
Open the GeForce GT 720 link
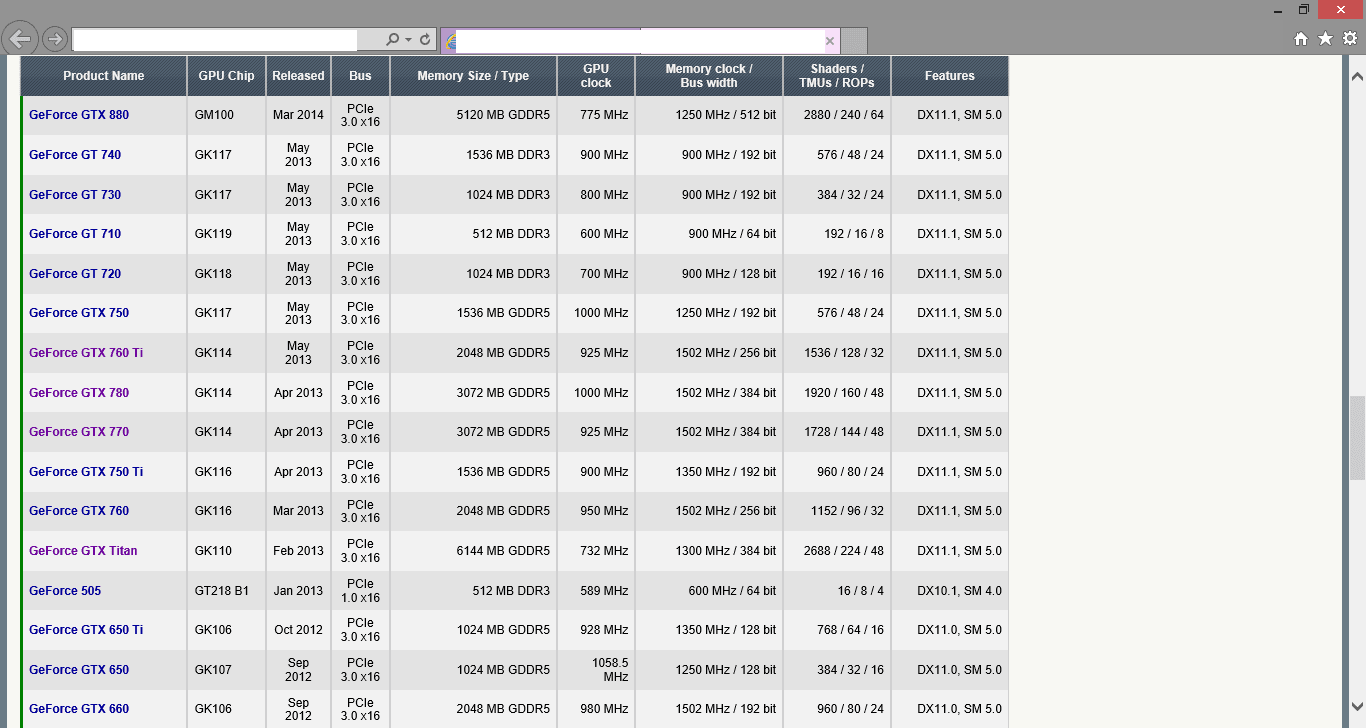pyautogui.click(x=75, y=274)
